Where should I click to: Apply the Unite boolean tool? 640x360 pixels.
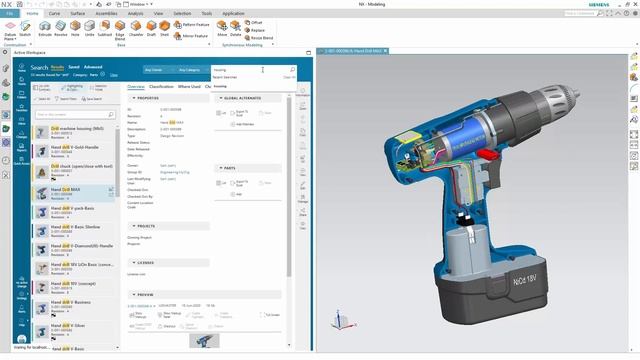[x=89, y=29]
